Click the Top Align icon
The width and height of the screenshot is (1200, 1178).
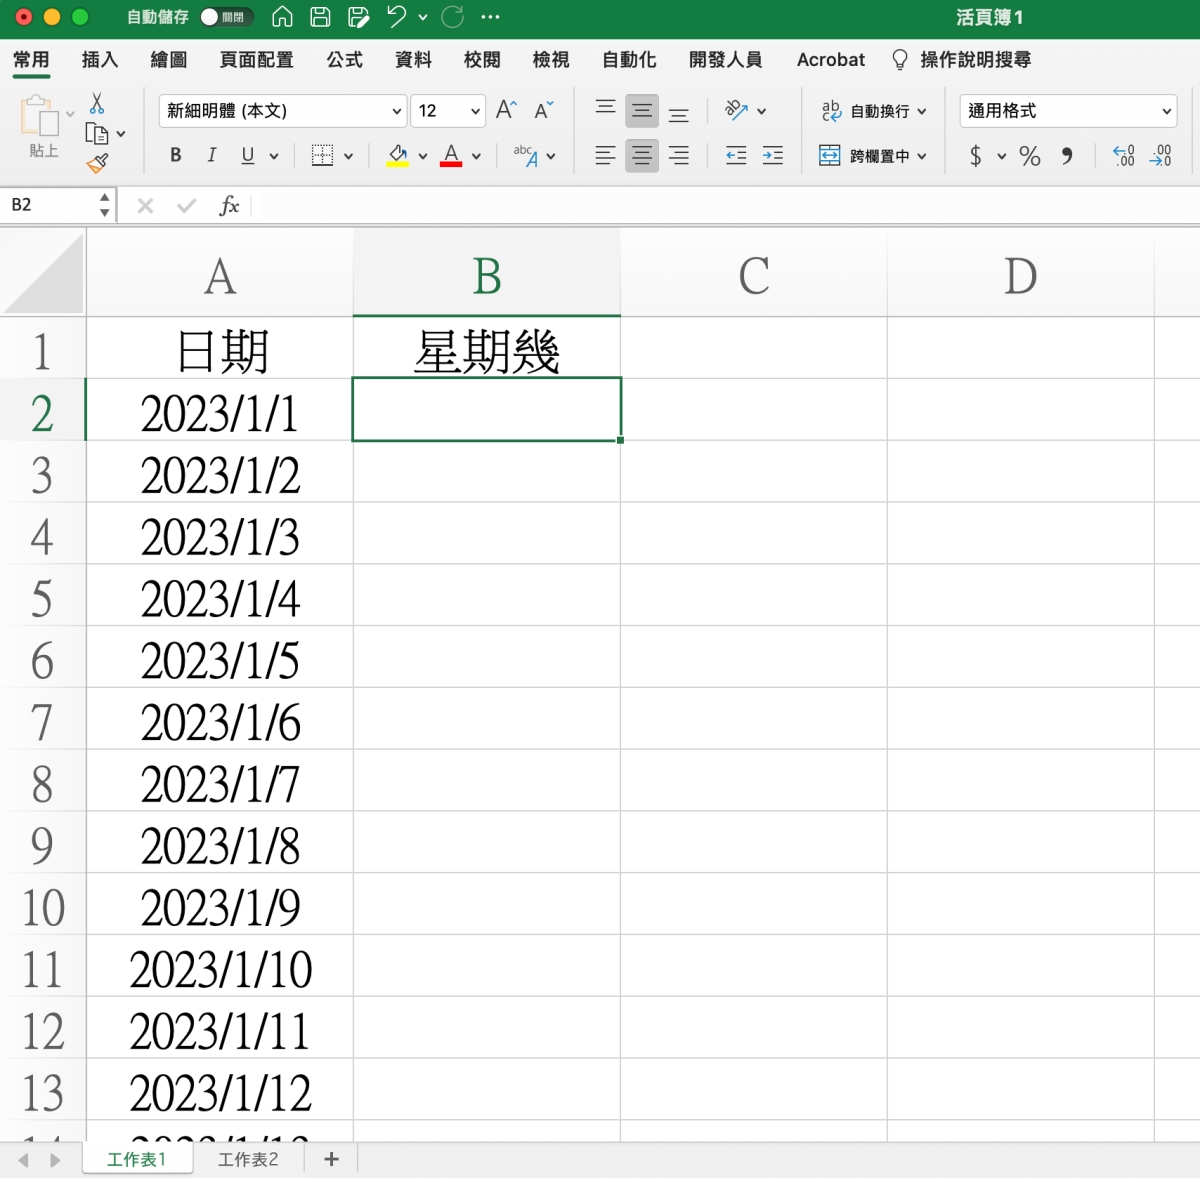tap(605, 107)
